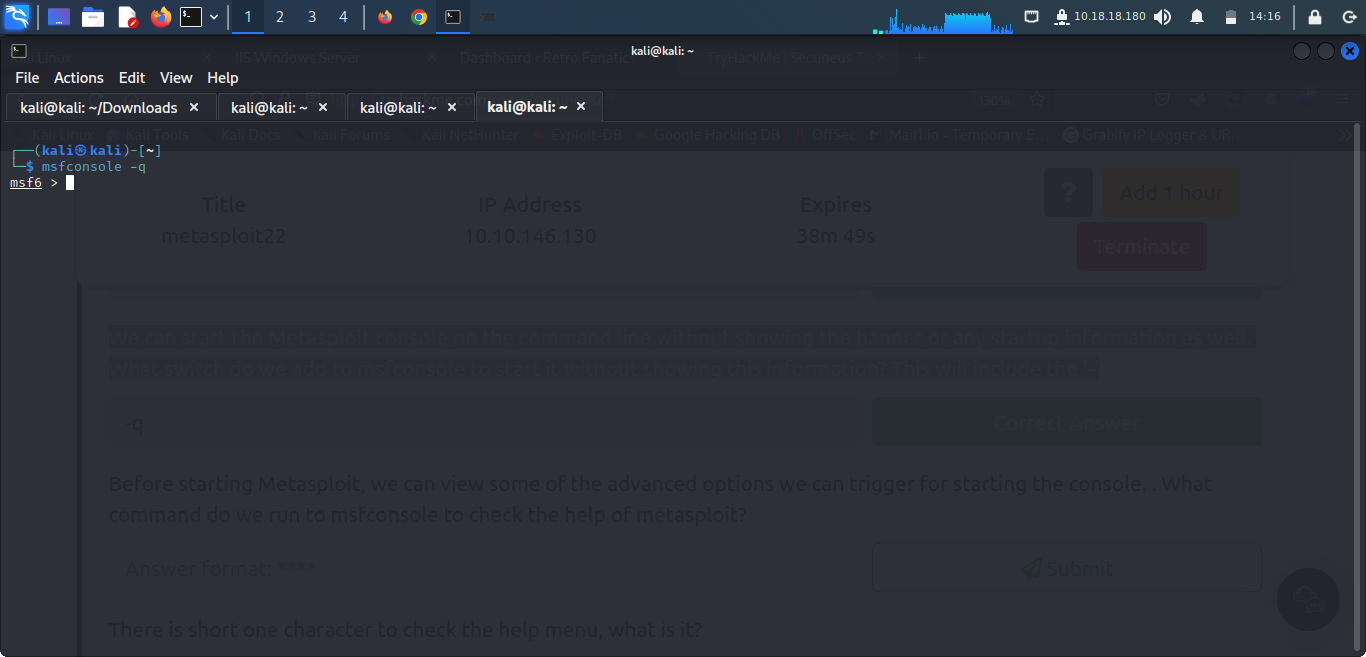Click the (kali㉿kali)-[~] prompt line
The width and height of the screenshot is (1366, 657).
[x=86, y=151]
